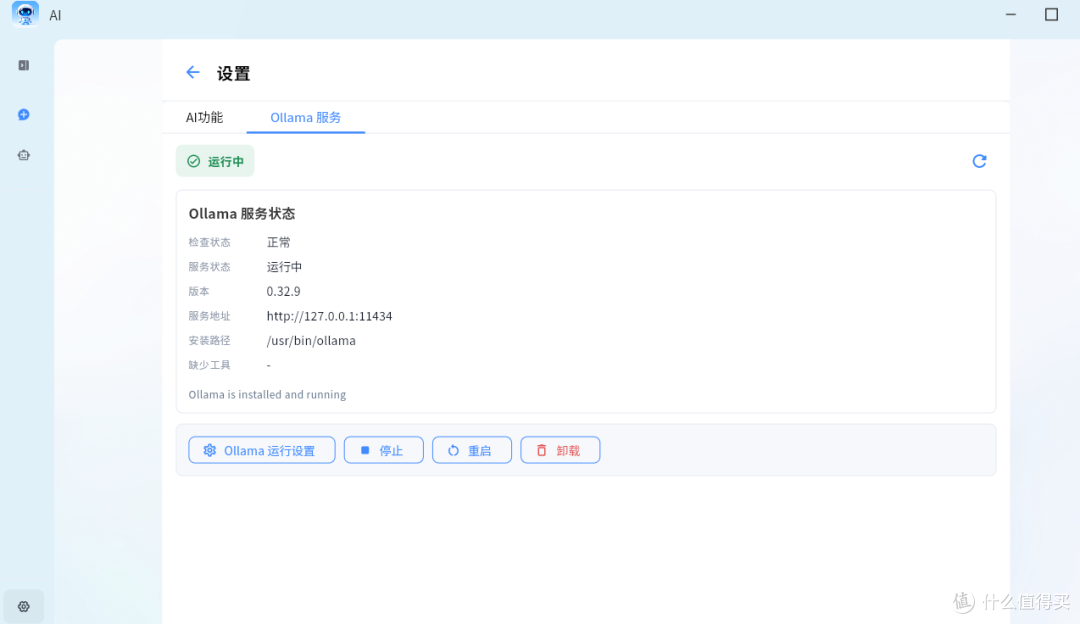This screenshot has width=1080, height=624.
Task: Click the AI app logo icon
Action: (25, 14)
